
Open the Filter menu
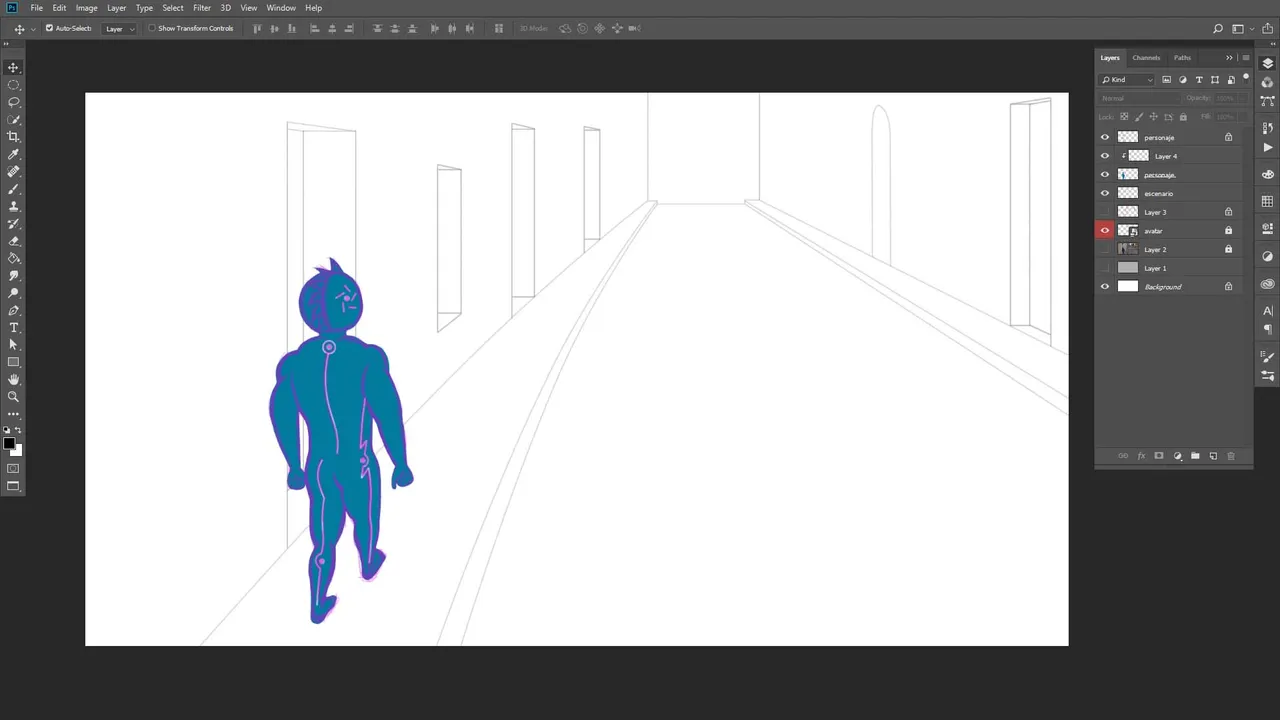tap(202, 8)
